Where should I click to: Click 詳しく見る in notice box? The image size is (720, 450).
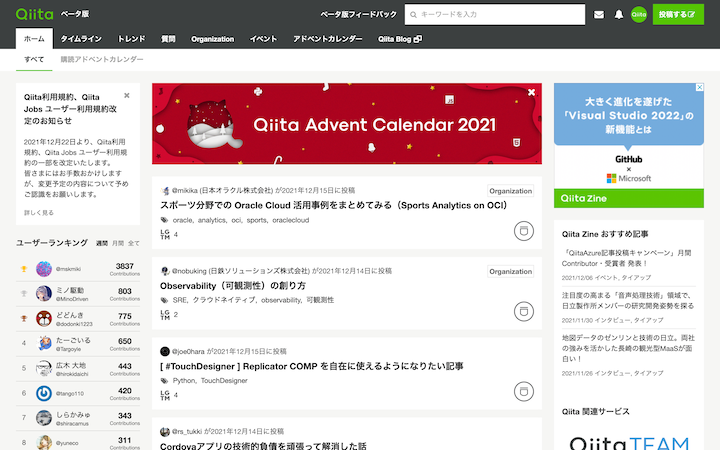click(39, 213)
